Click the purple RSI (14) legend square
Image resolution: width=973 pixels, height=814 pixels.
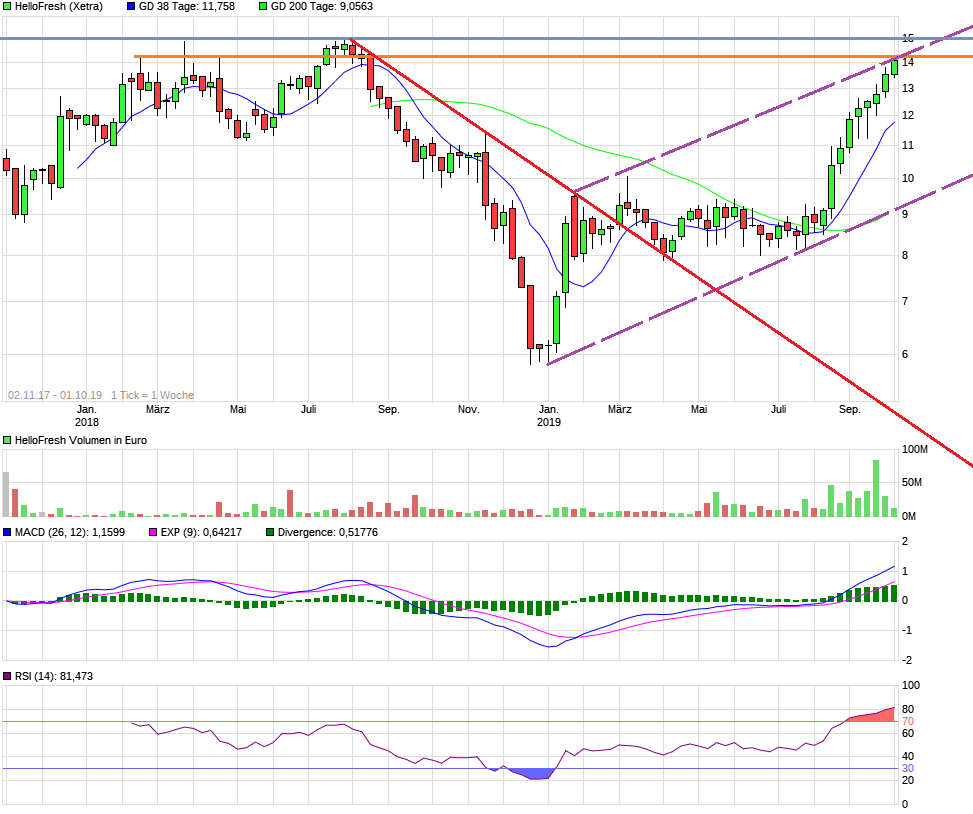pyautogui.click(x=7, y=676)
